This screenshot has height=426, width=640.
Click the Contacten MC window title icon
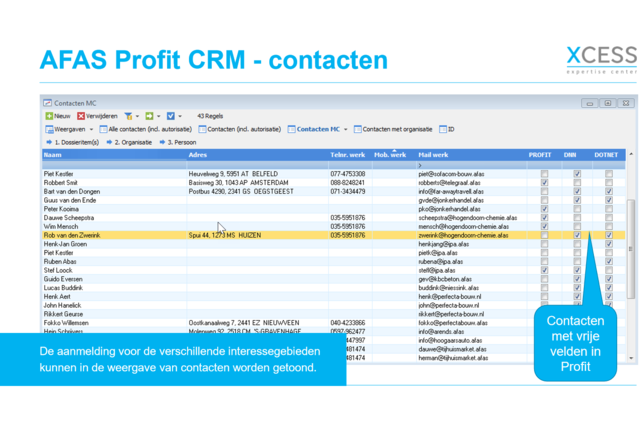click(48, 103)
